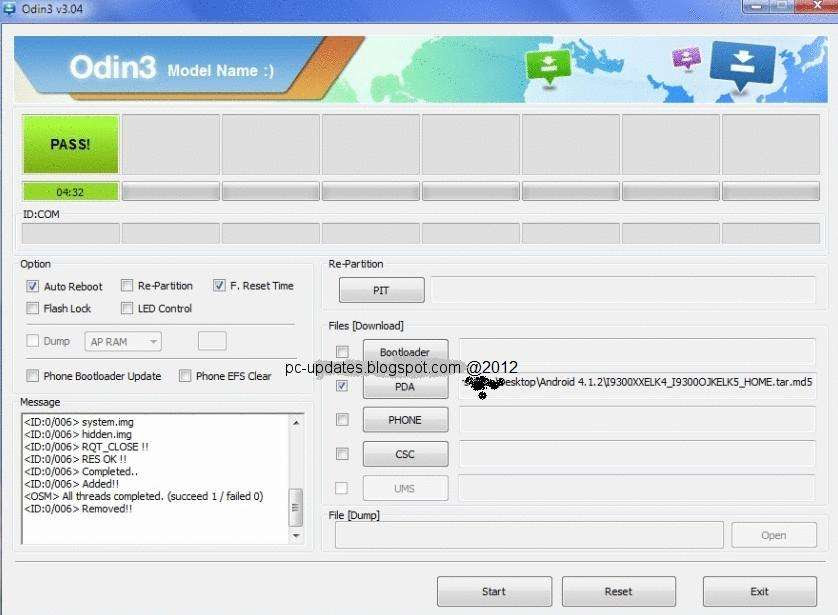Enable Flash Lock checkbox
Image resolution: width=838 pixels, height=615 pixels.
click(x=33, y=308)
